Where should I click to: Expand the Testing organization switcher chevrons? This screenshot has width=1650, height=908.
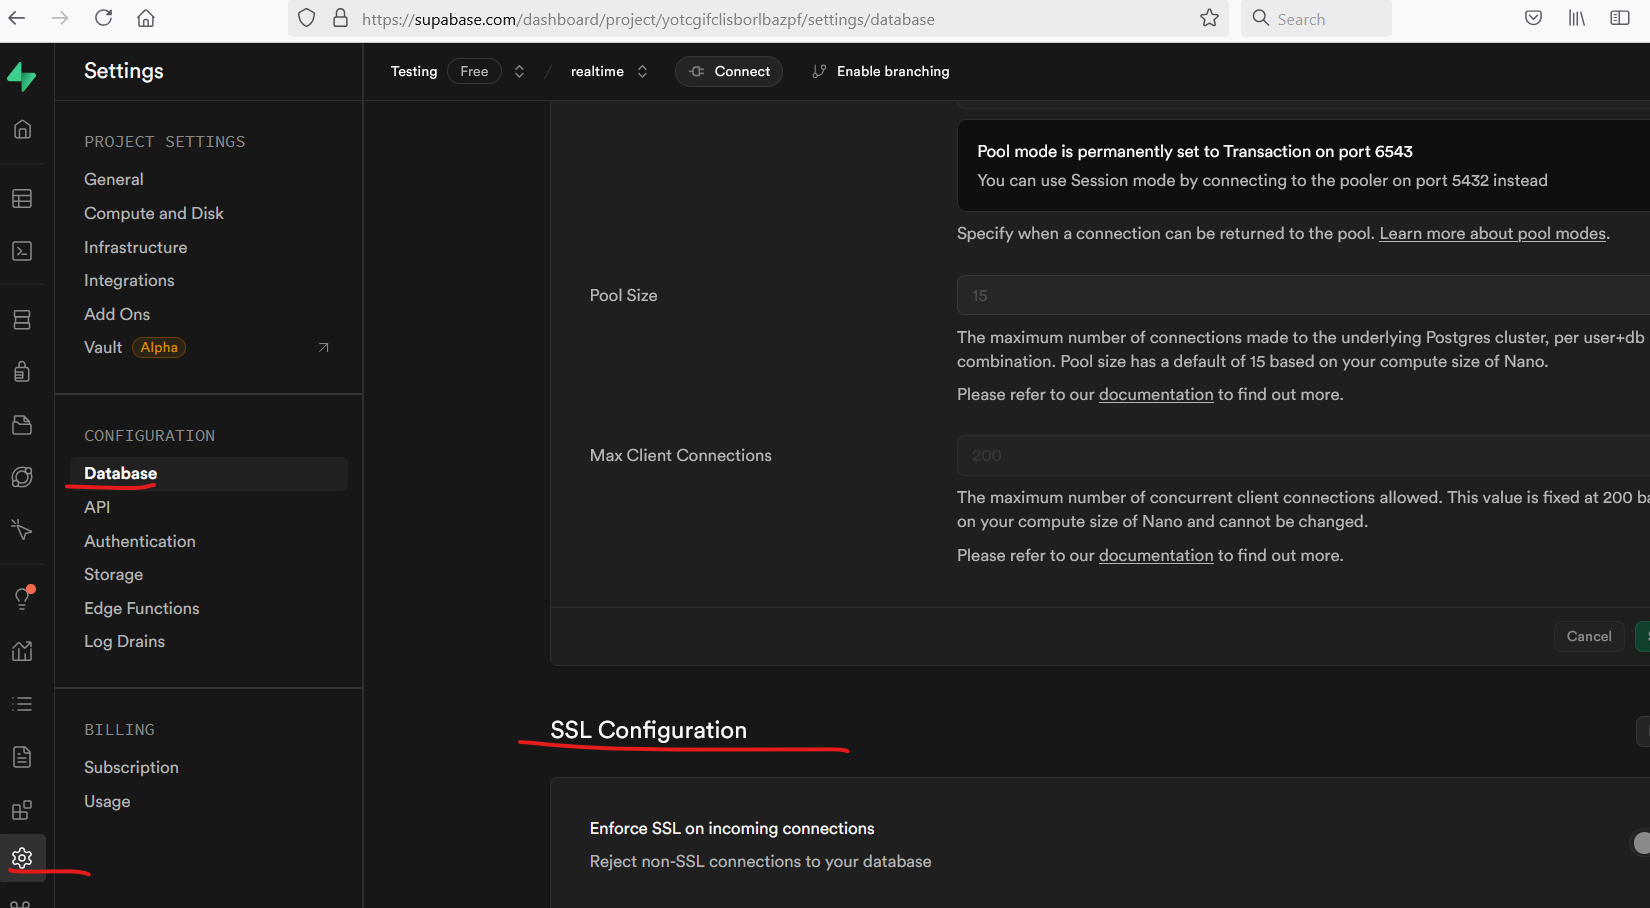(519, 71)
